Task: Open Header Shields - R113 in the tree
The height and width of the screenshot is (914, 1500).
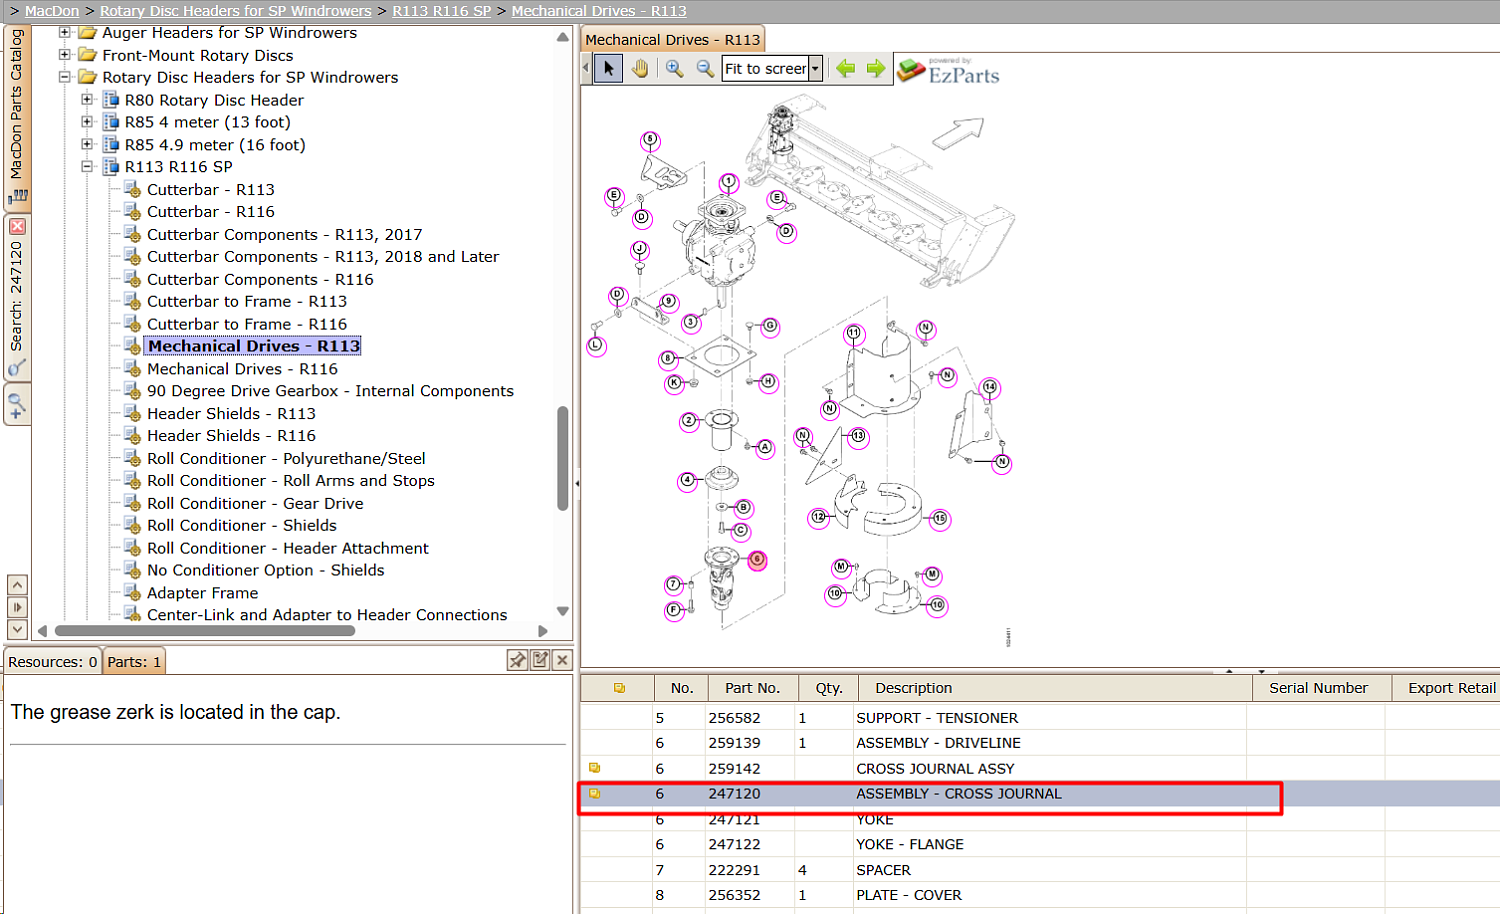Action: coord(231,413)
